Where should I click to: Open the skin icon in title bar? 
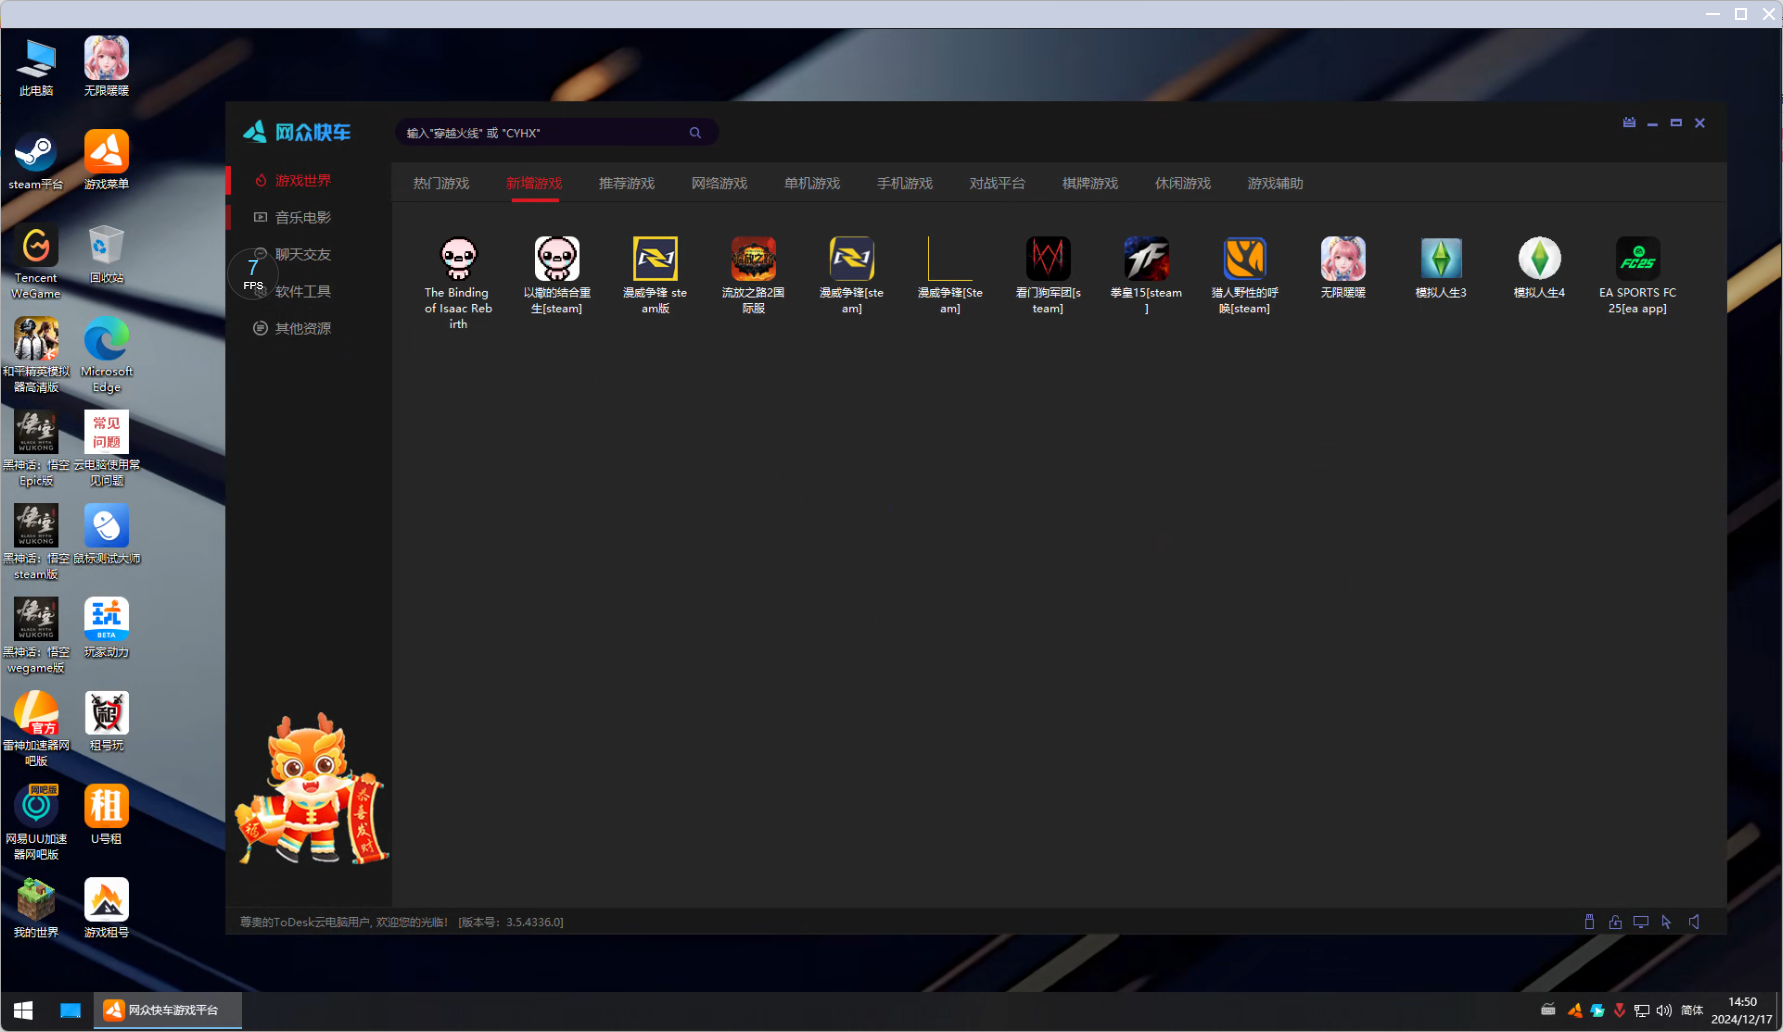[x=1629, y=123]
